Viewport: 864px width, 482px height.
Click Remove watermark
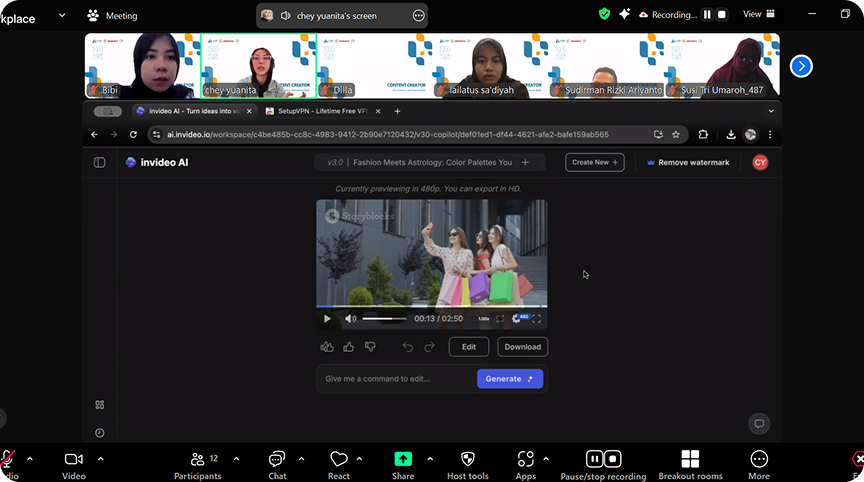pos(688,163)
